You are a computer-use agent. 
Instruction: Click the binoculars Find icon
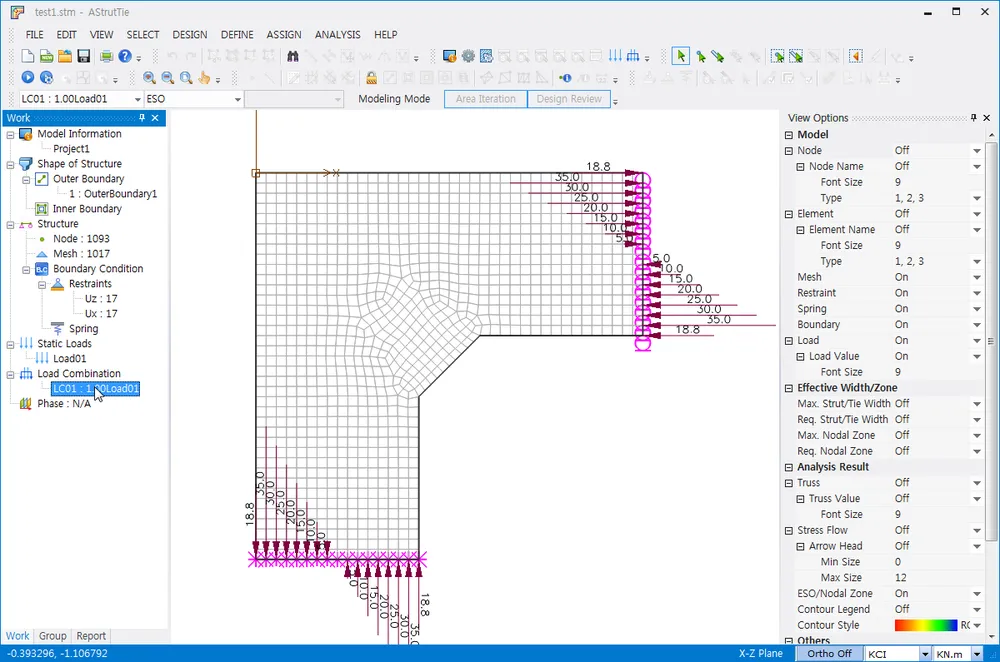[293, 57]
